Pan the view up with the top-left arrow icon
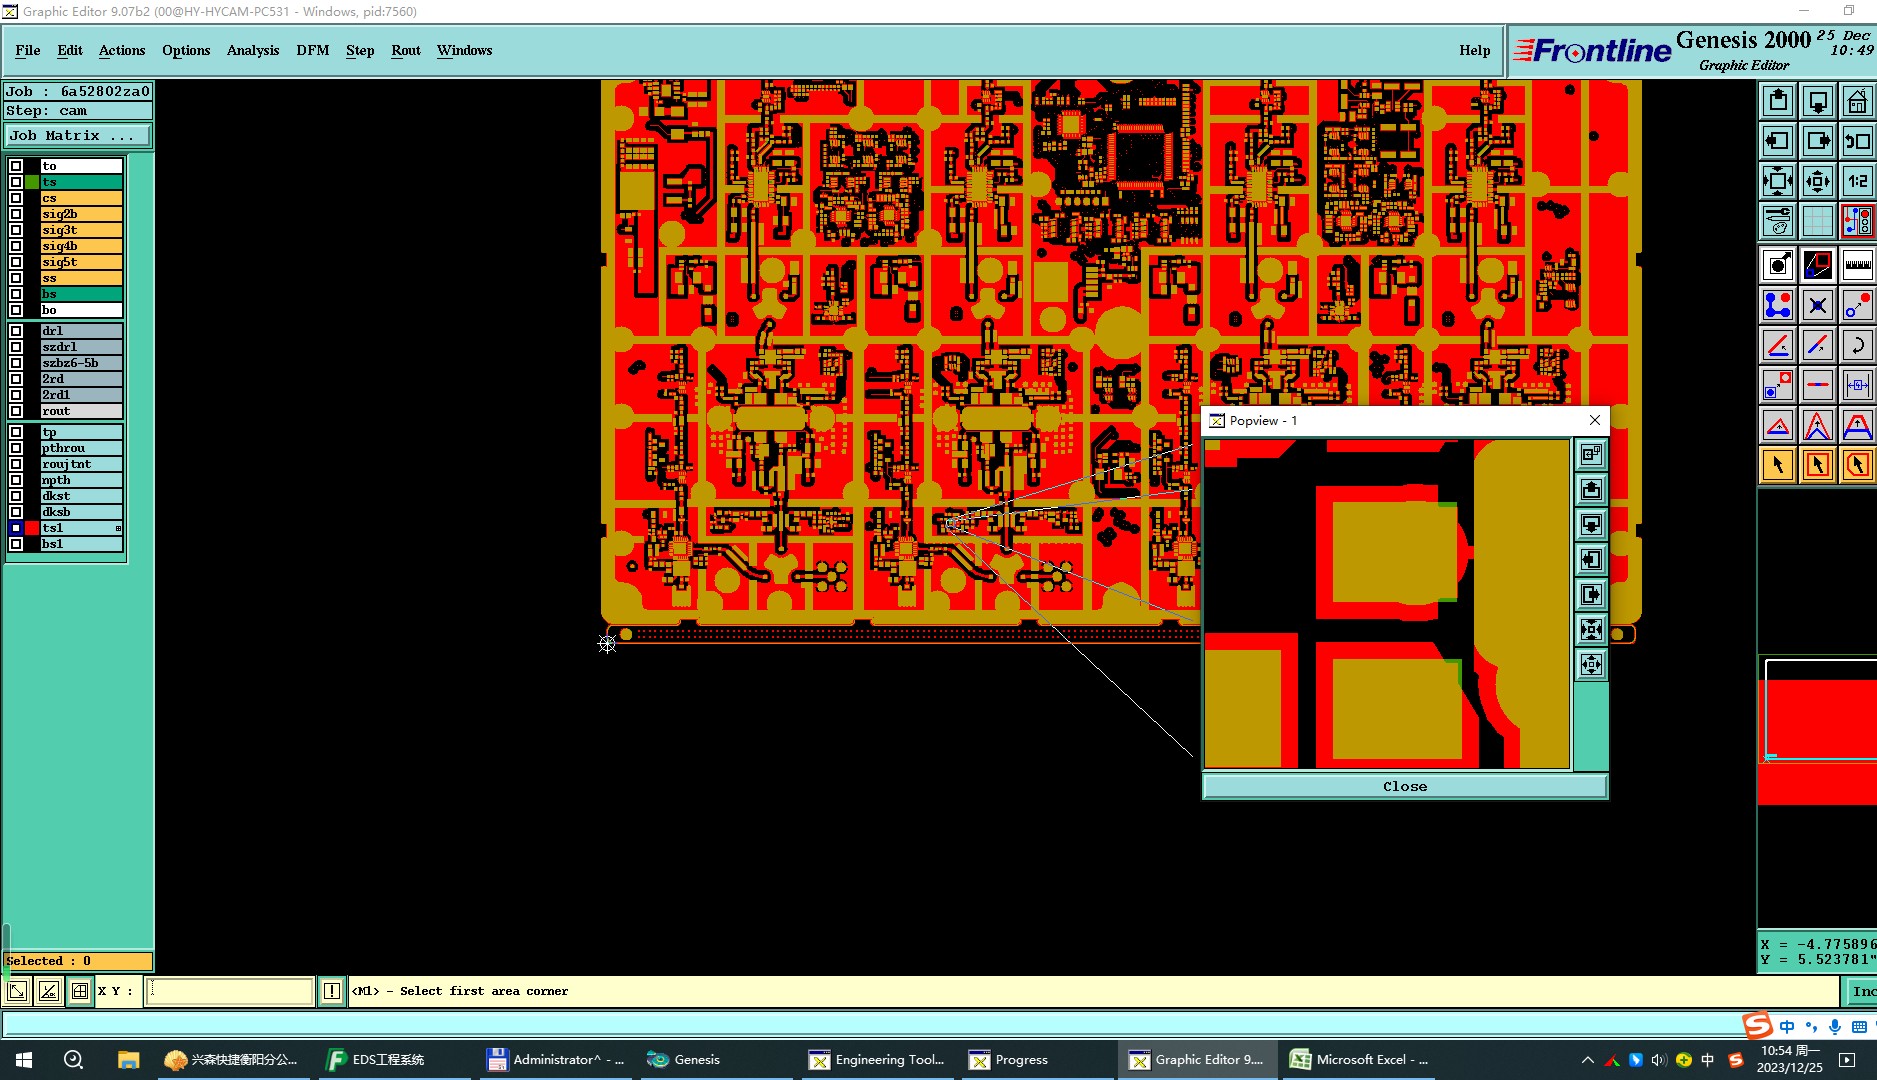The image size is (1877, 1080). pyautogui.click(x=1778, y=101)
